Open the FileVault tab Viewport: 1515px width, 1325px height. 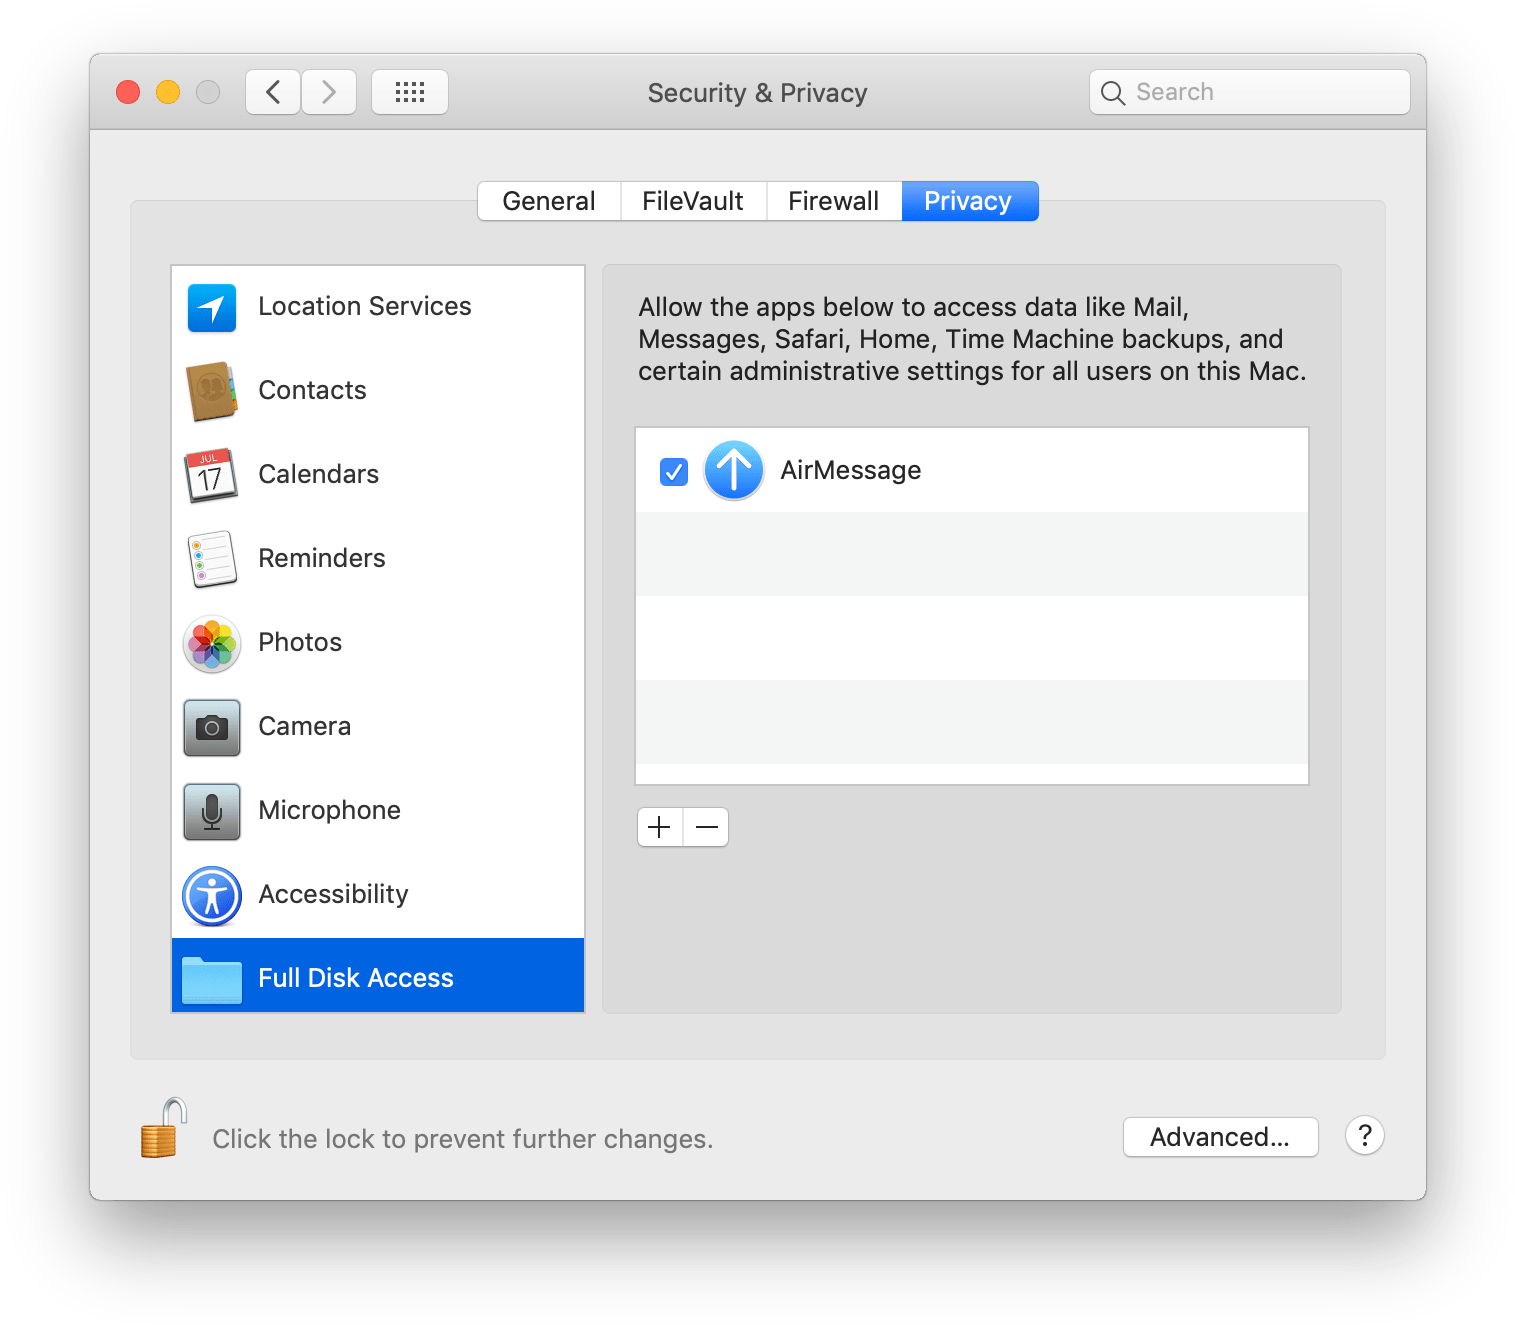click(693, 201)
